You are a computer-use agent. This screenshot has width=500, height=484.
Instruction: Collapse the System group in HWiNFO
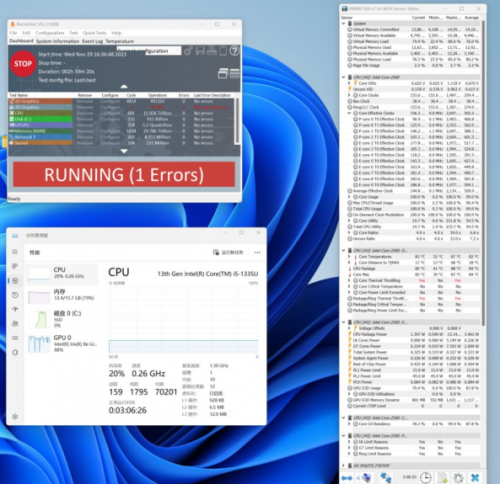coord(344,23)
